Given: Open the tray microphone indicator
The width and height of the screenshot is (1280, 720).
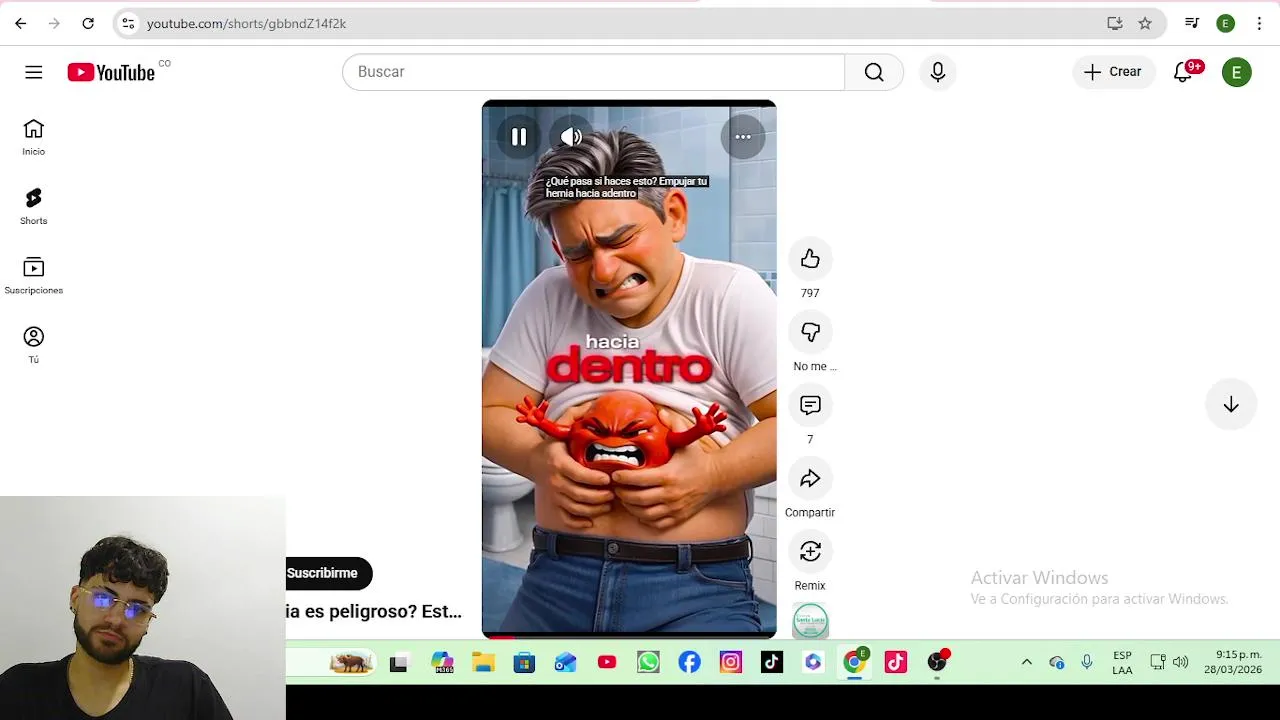Looking at the screenshot, I should 1087,662.
